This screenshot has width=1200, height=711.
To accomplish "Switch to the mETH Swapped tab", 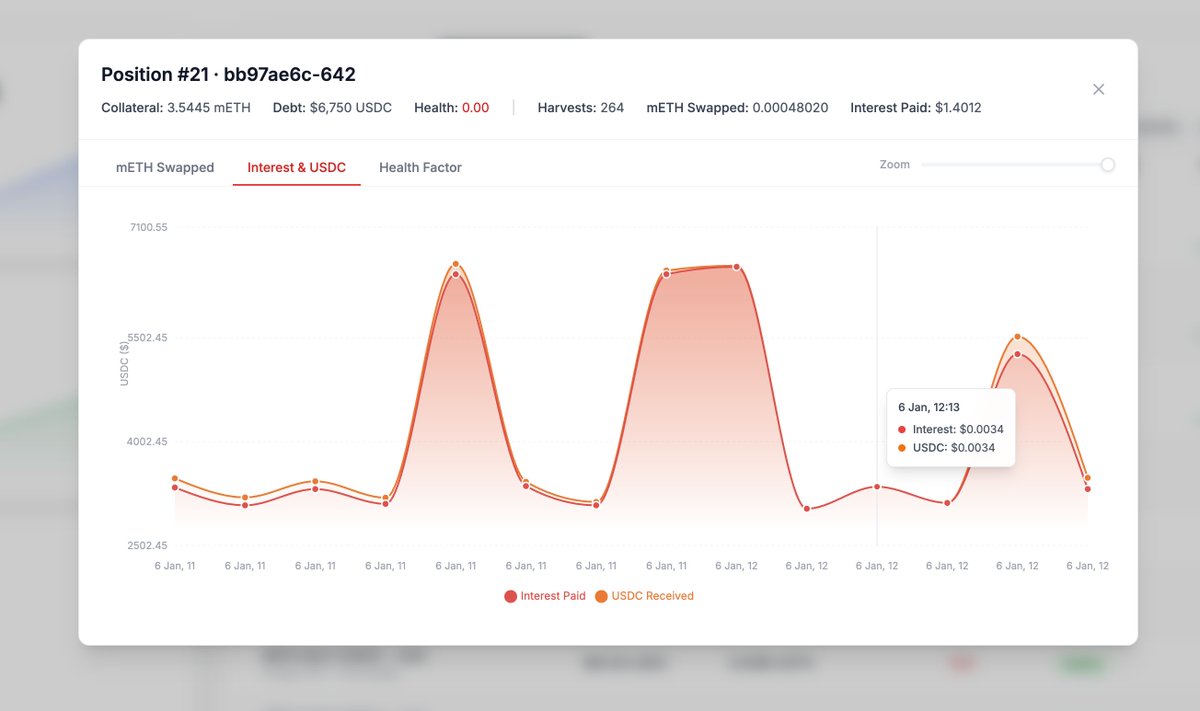I will 165,167.
